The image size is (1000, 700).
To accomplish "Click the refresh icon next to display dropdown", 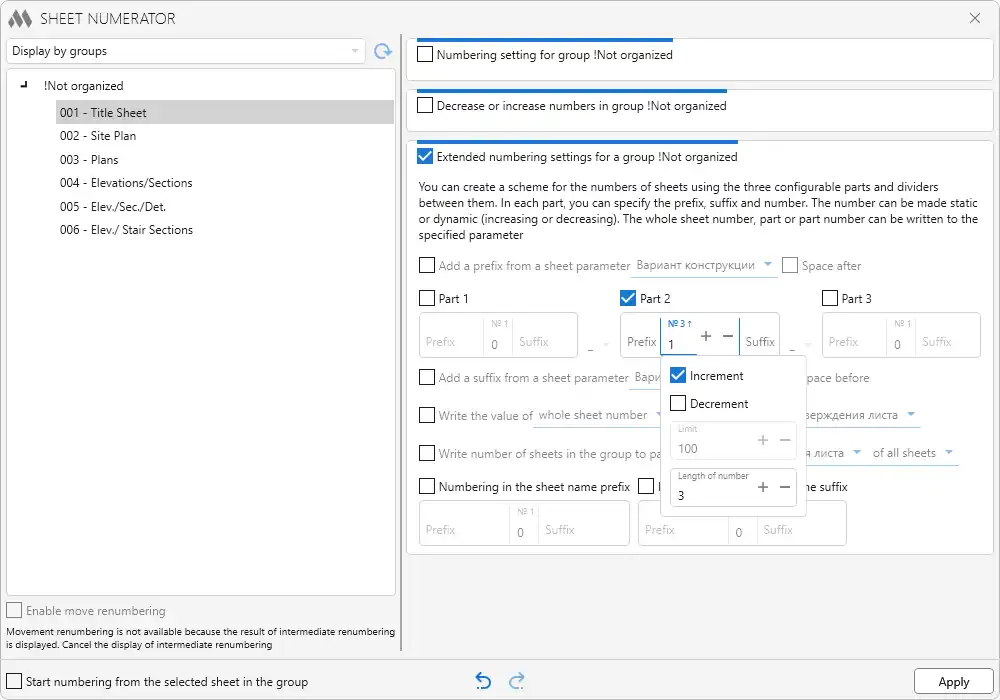I will tap(383, 51).
